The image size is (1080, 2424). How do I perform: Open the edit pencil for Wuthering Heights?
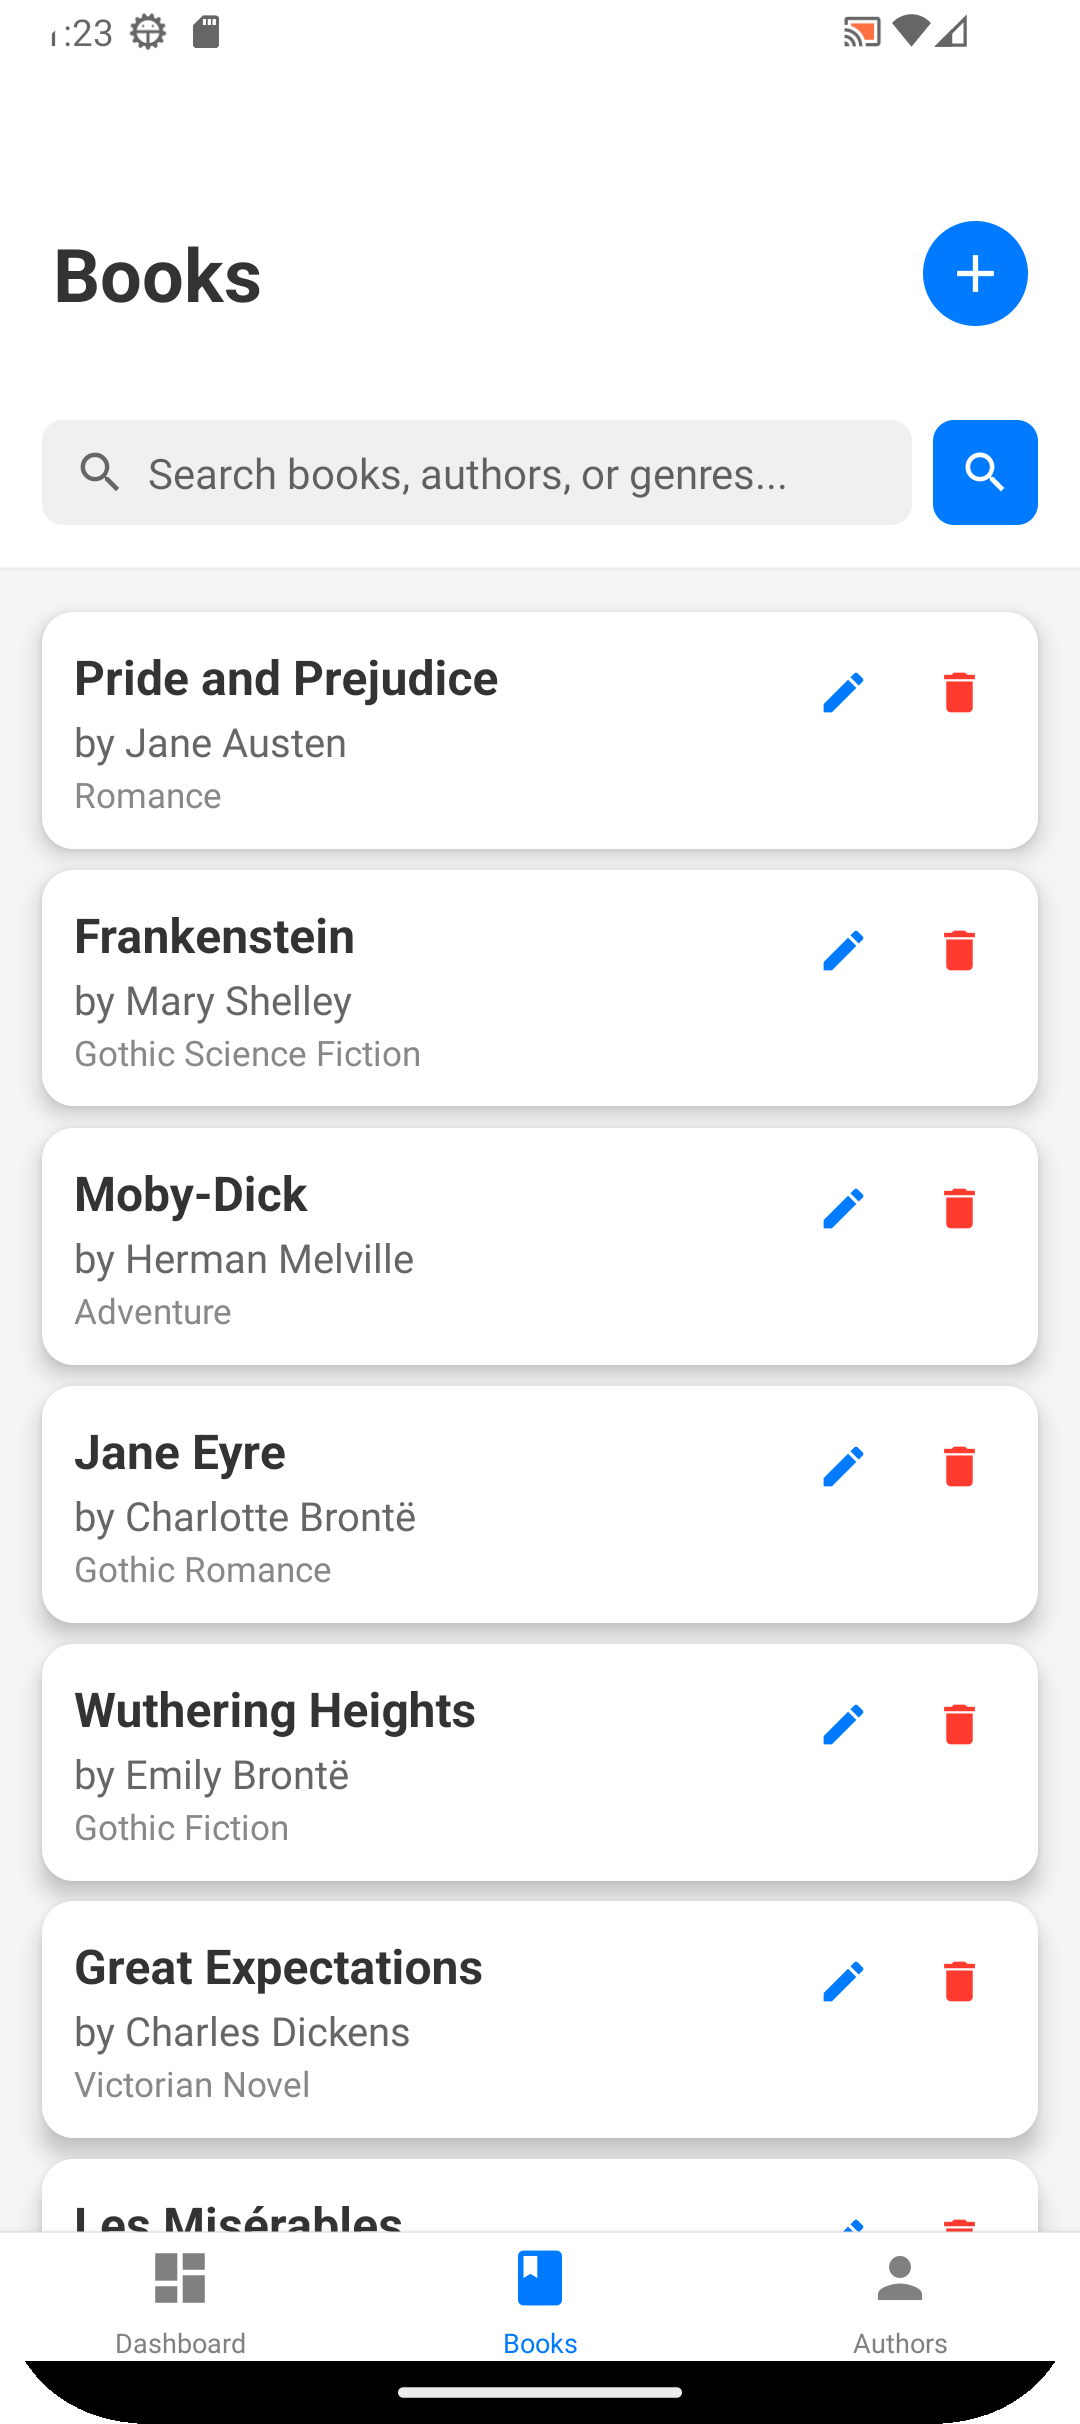(843, 1724)
